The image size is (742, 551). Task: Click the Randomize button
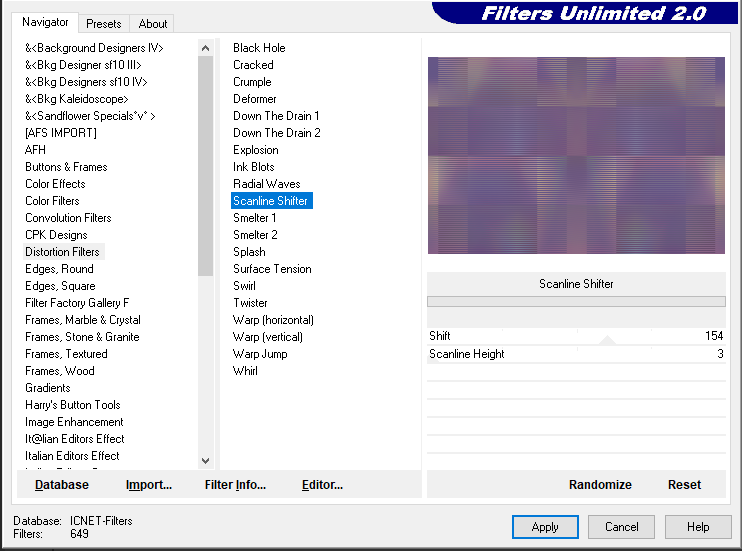(x=600, y=485)
